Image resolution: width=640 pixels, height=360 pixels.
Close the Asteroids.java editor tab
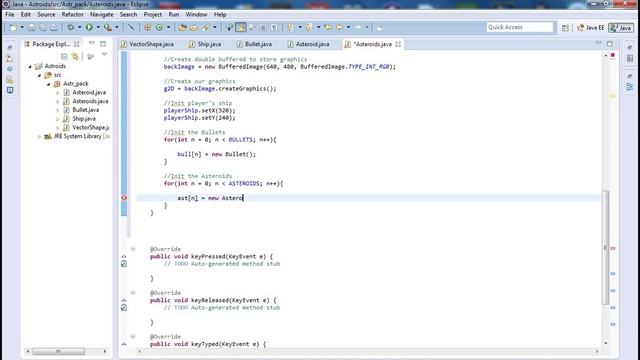(398, 44)
